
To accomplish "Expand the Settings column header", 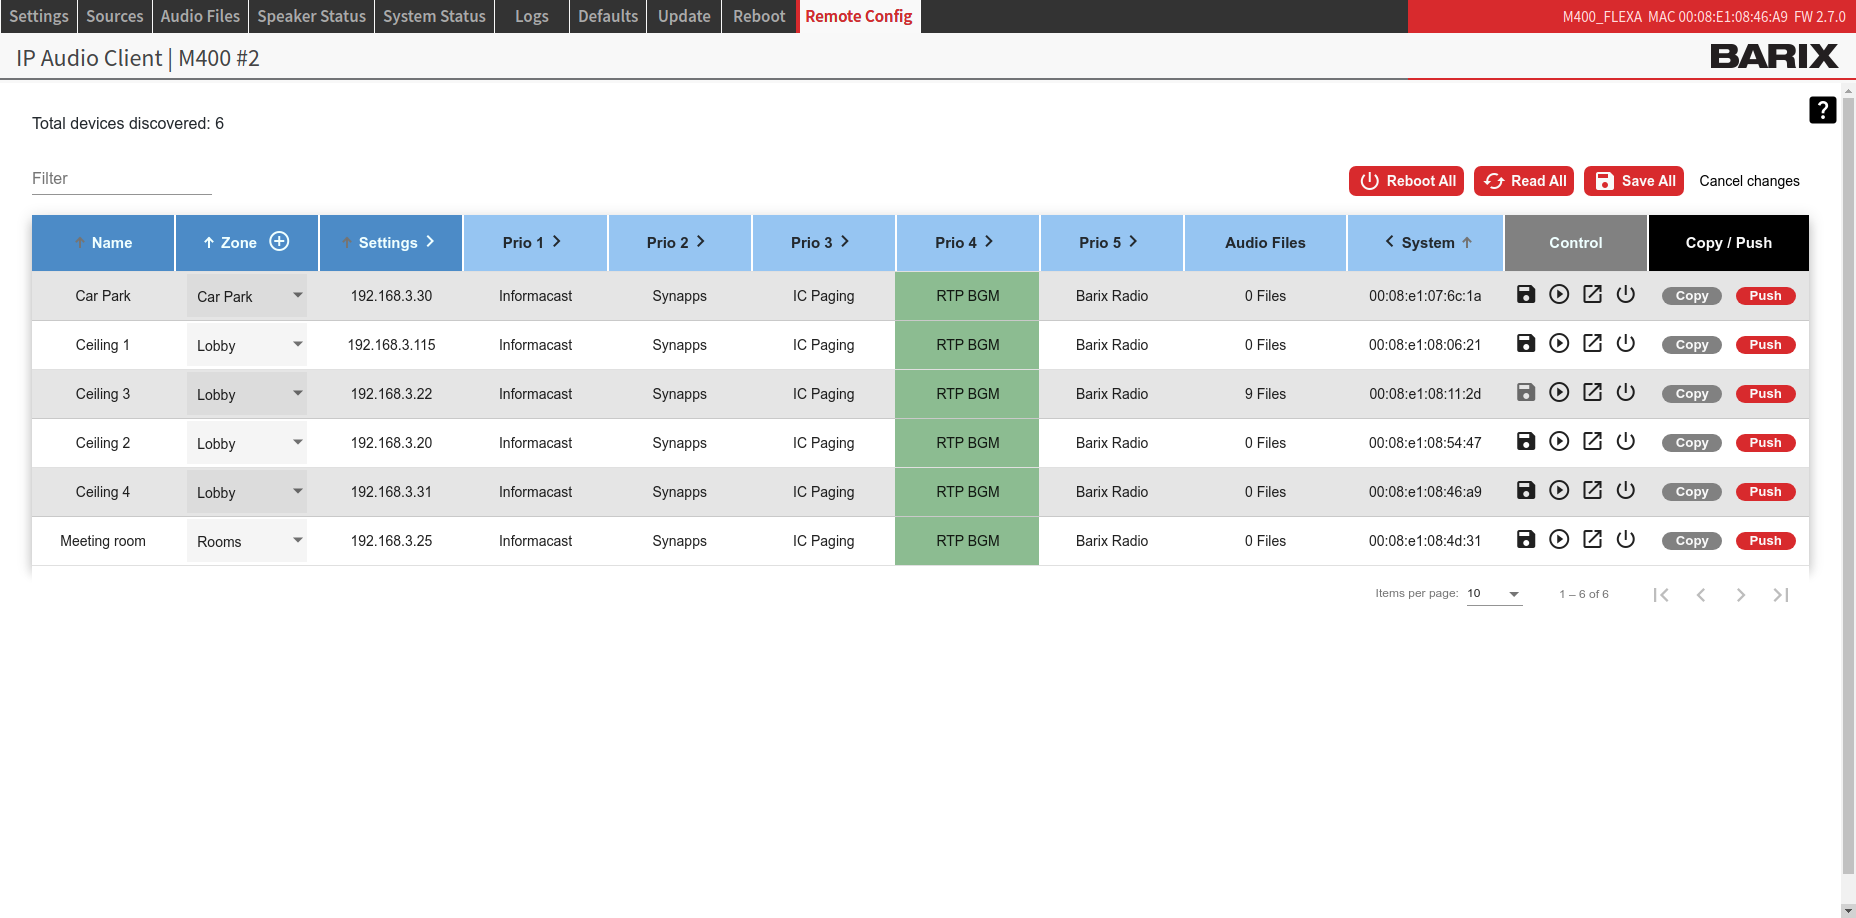I will (430, 242).
